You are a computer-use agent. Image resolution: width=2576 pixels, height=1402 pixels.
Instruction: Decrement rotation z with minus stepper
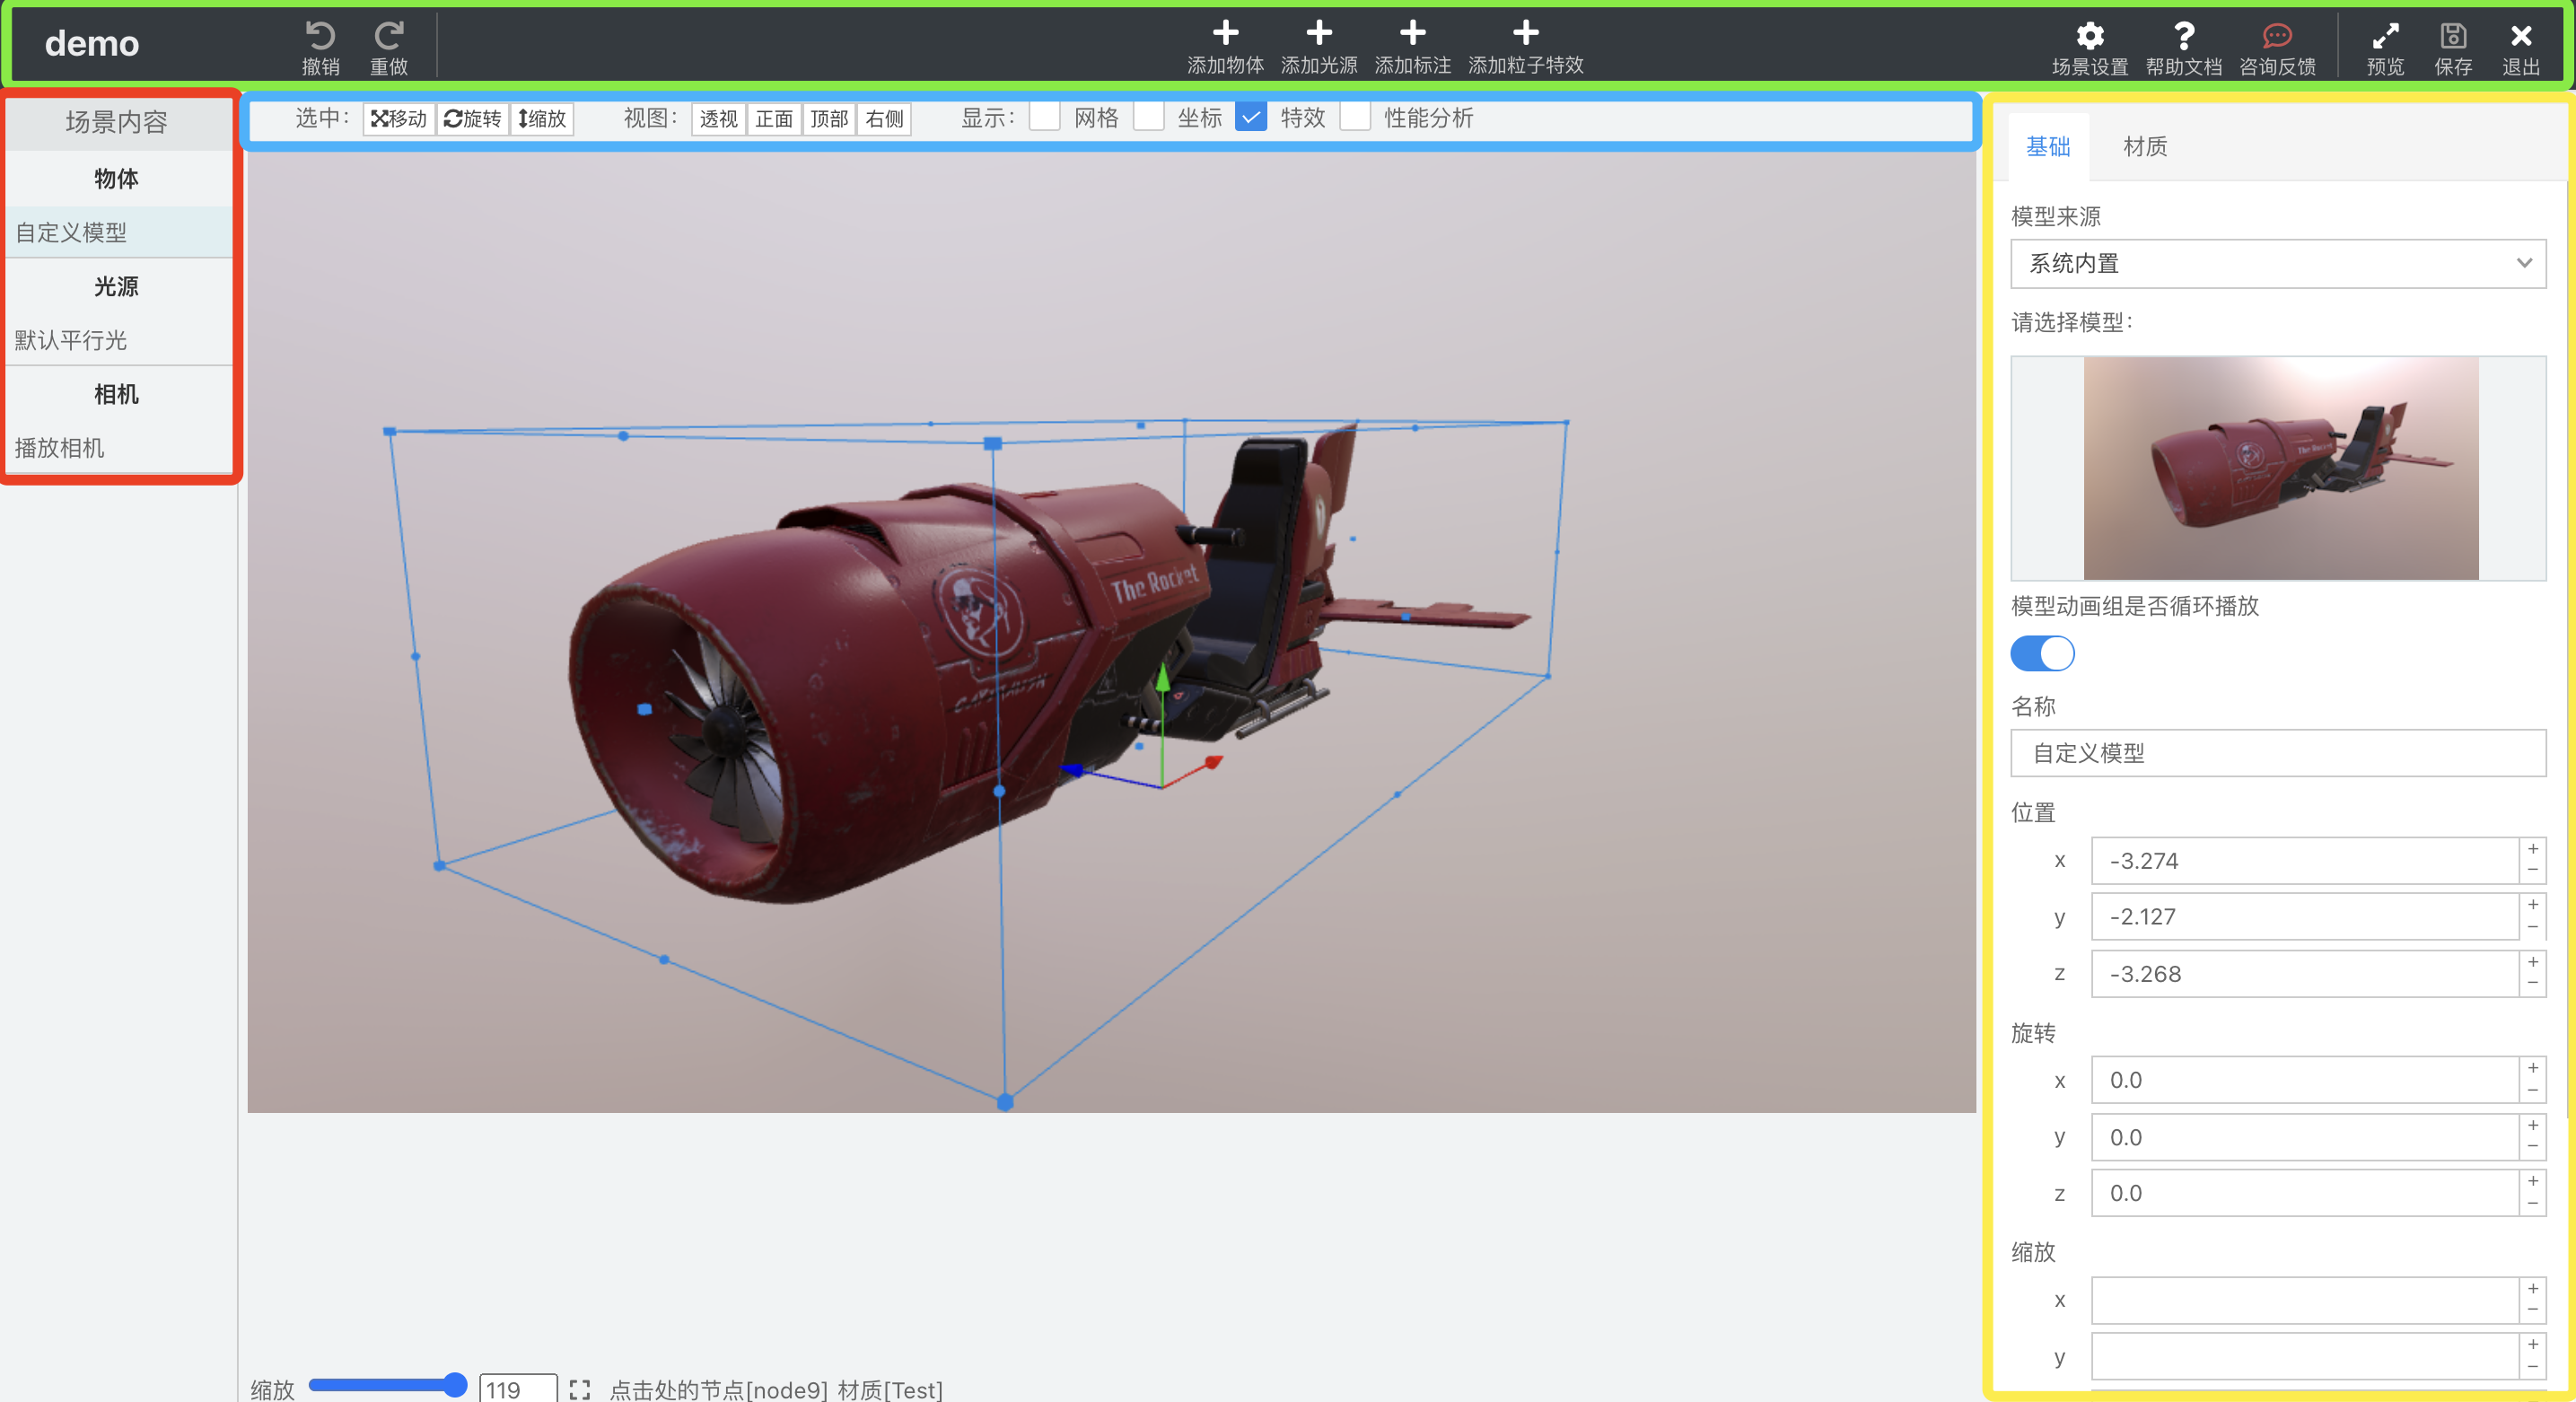point(2533,1204)
